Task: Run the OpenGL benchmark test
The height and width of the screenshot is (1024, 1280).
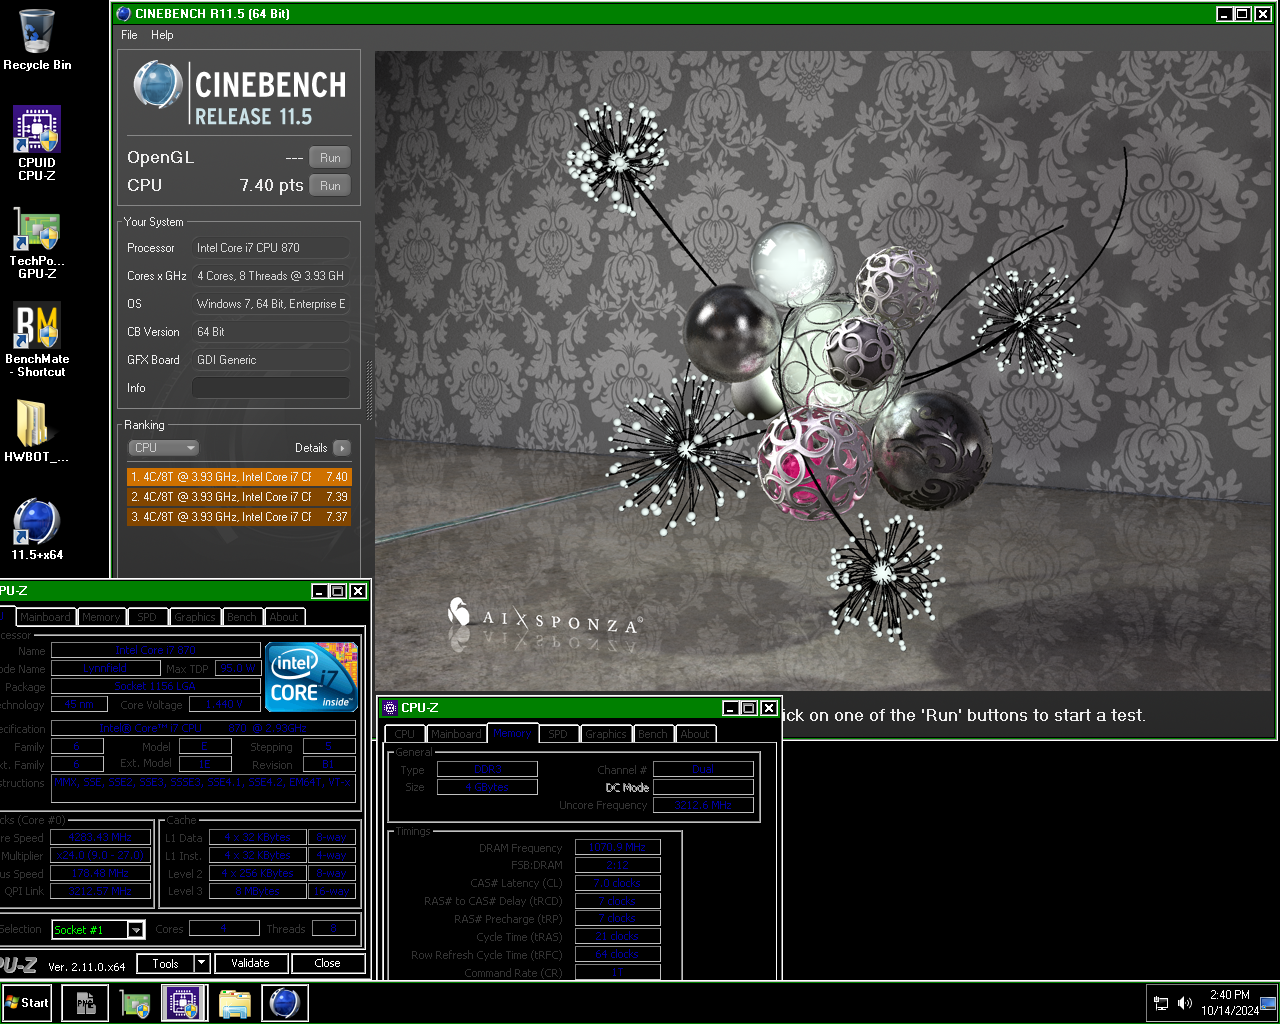Action: [x=330, y=158]
